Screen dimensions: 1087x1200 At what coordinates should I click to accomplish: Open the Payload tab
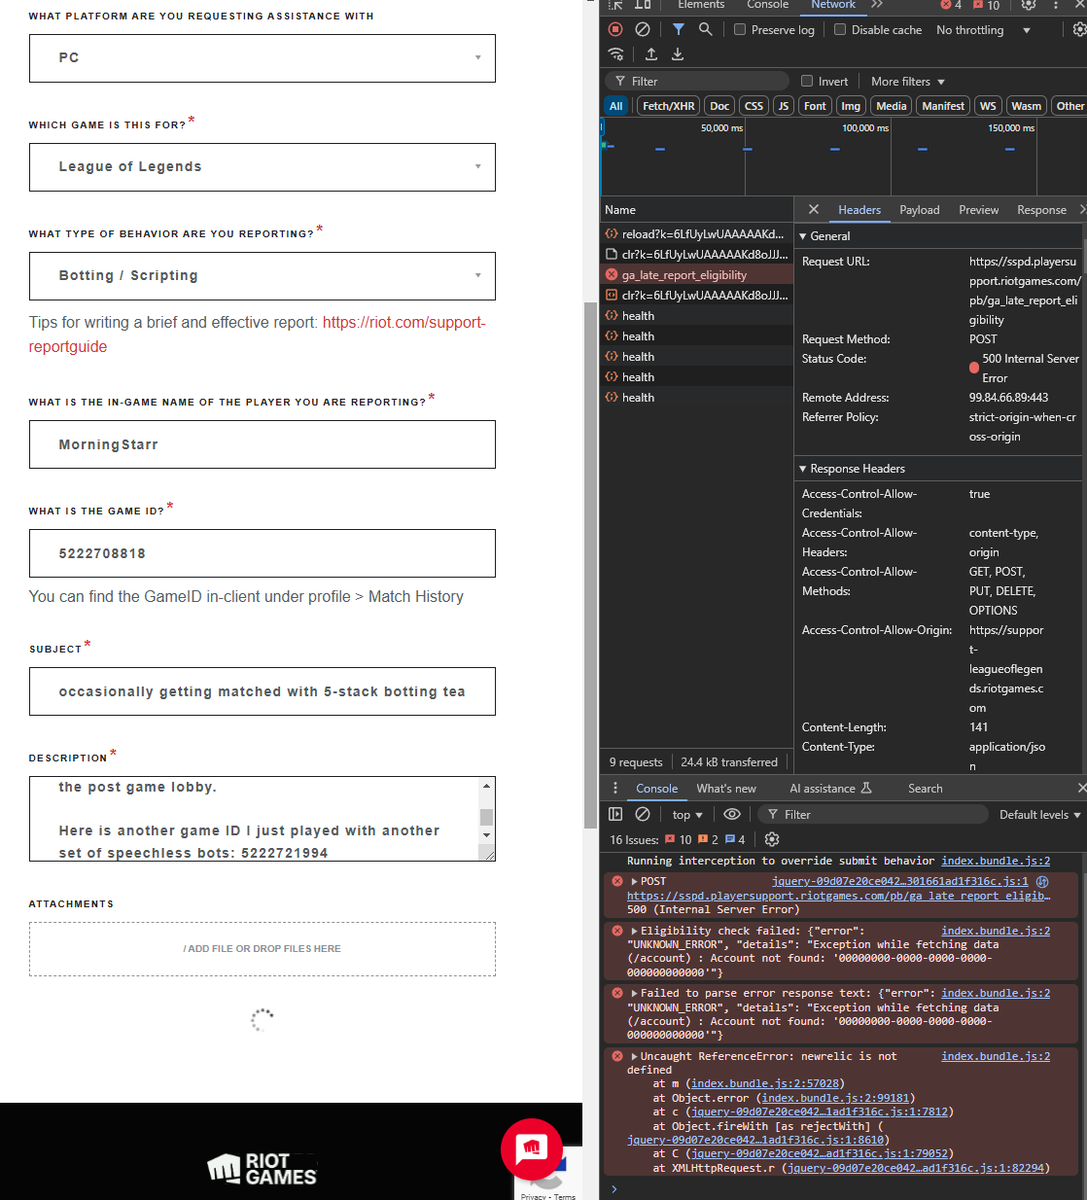(919, 210)
